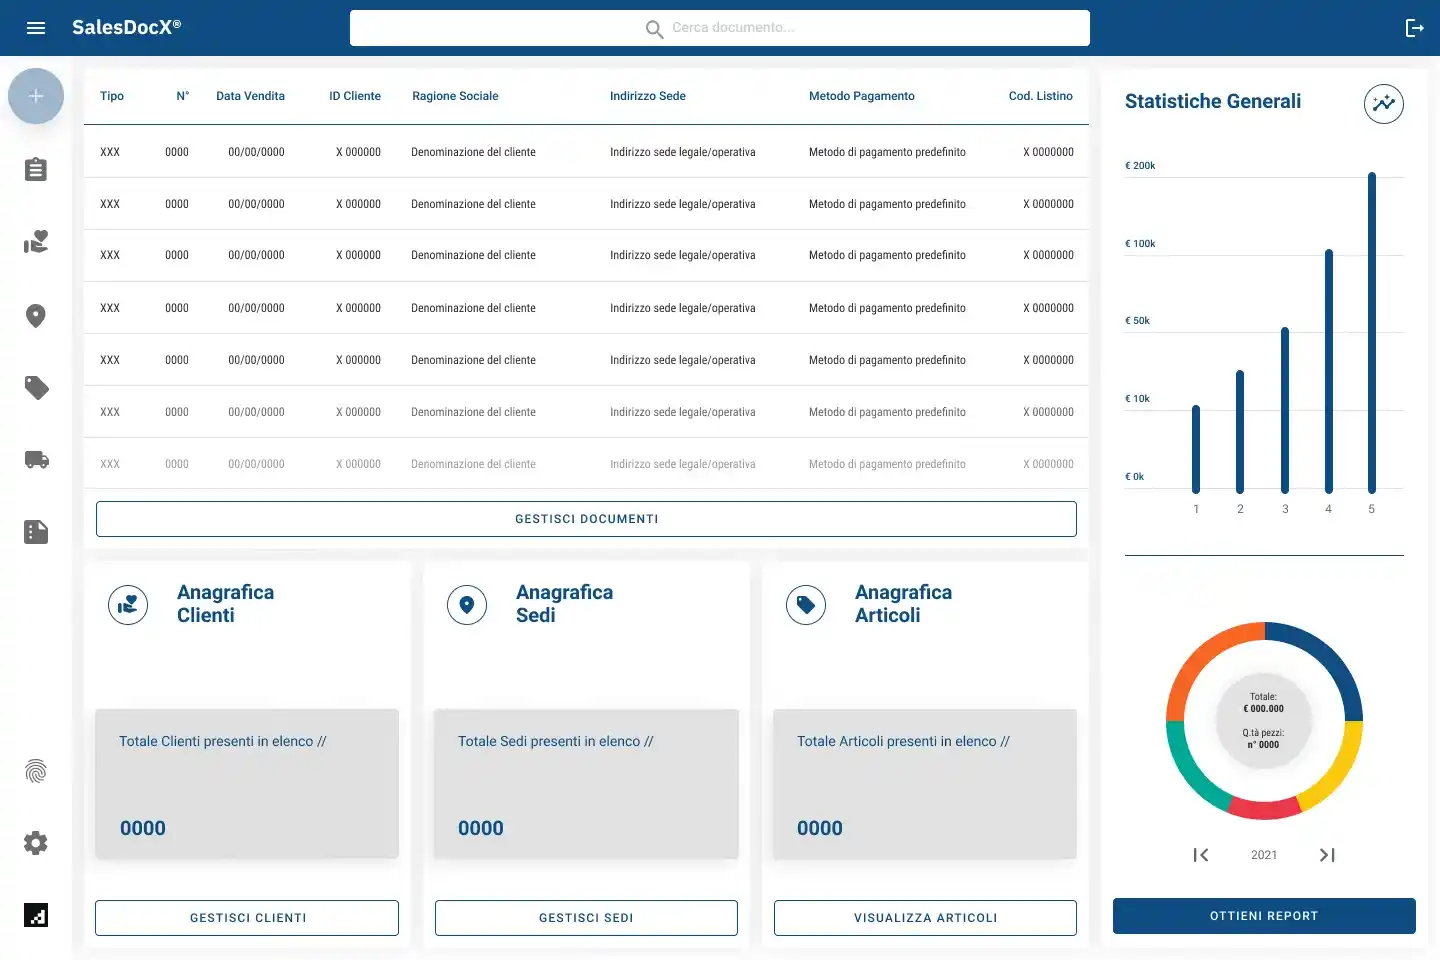Click the Cerca documento search field

[x=720, y=28]
